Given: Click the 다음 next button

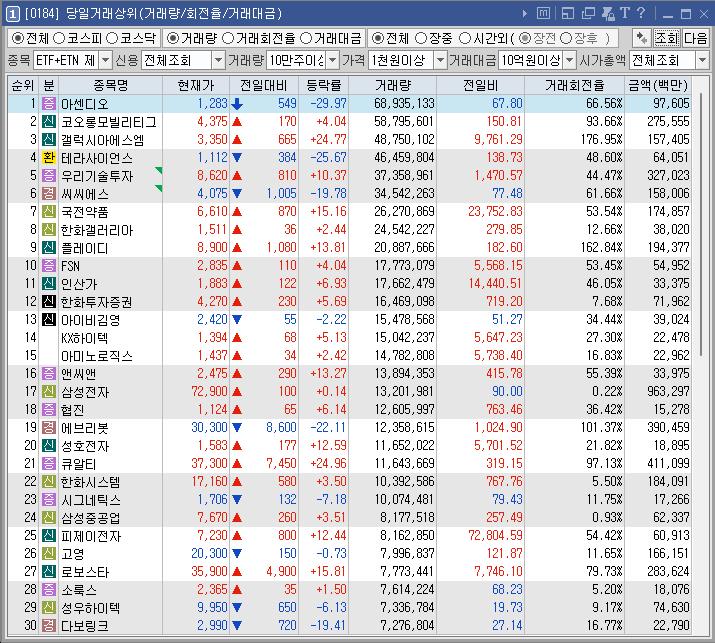Looking at the screenshot, I should pyautogui.click(x=695, y=38).
